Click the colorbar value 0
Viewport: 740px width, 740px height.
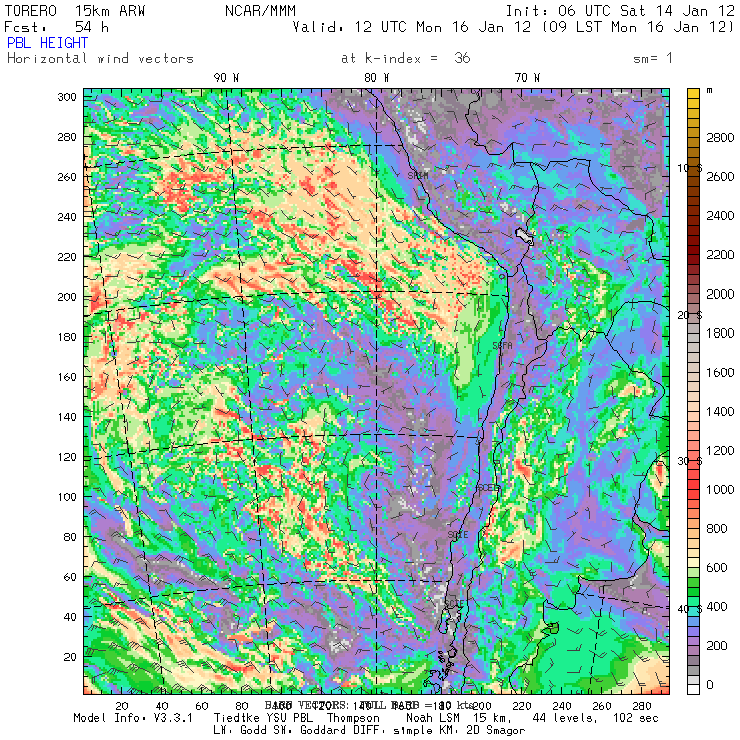[x=710, y=685]
